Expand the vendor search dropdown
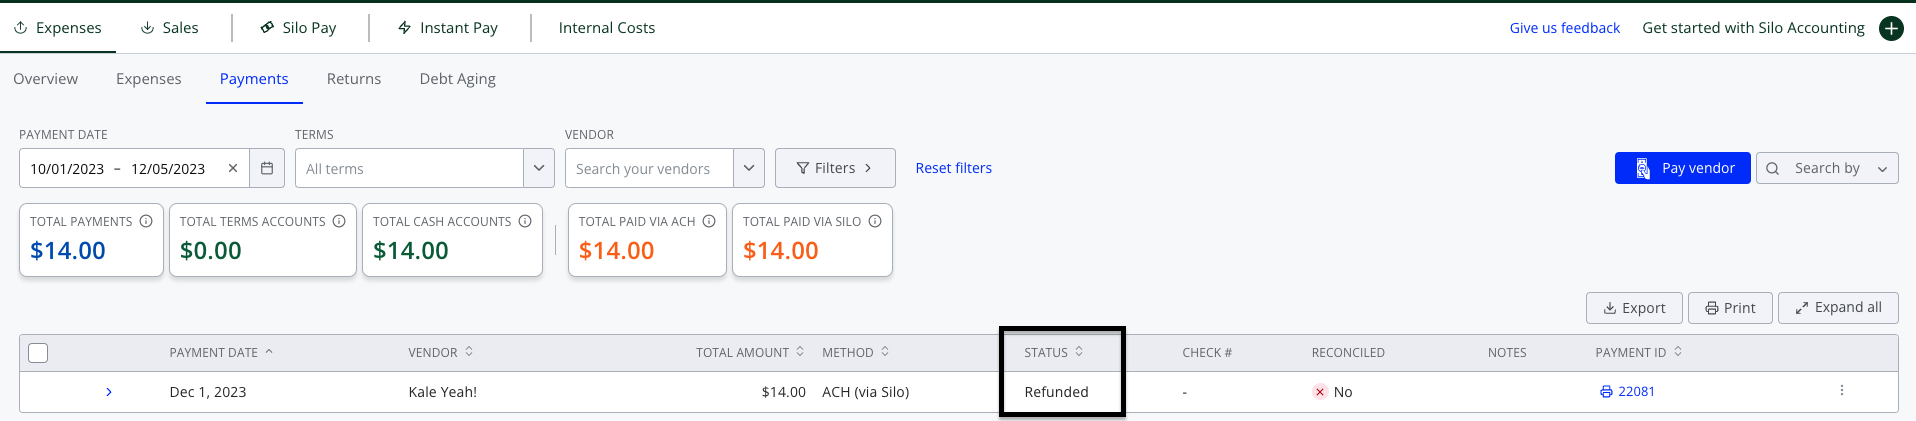Viewport: 1916px width, 421px height. (749, 168)
